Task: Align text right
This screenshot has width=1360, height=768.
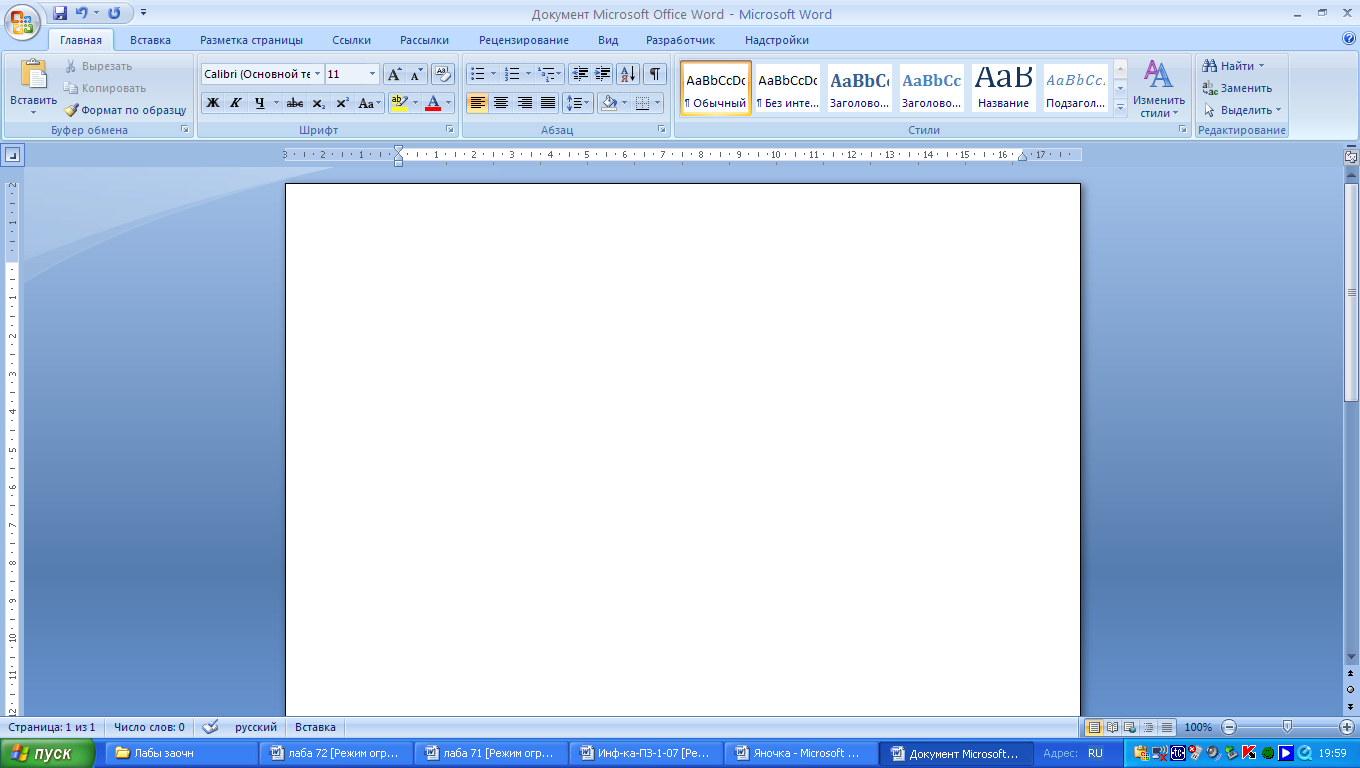Action: click(x=525, y=102)
